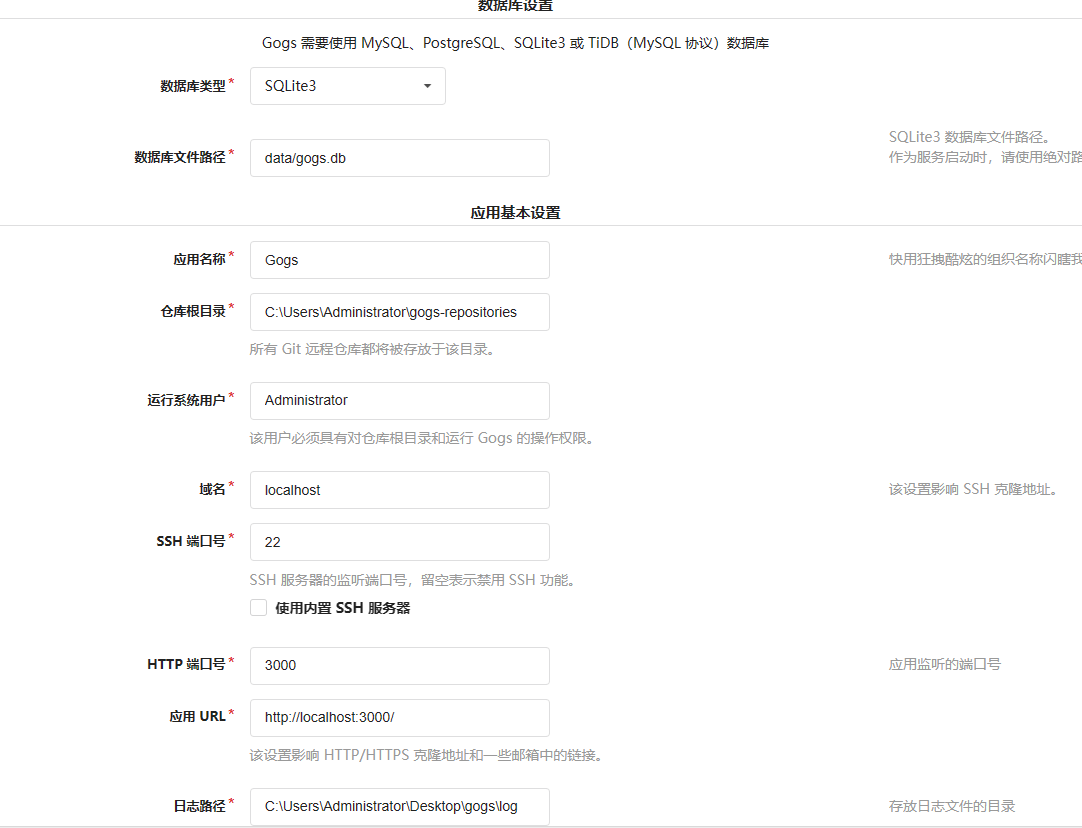Click the HTTP 端口号 field showing 3000
The height and width of the screenshot is (828, 1082).
pos(399,666)
